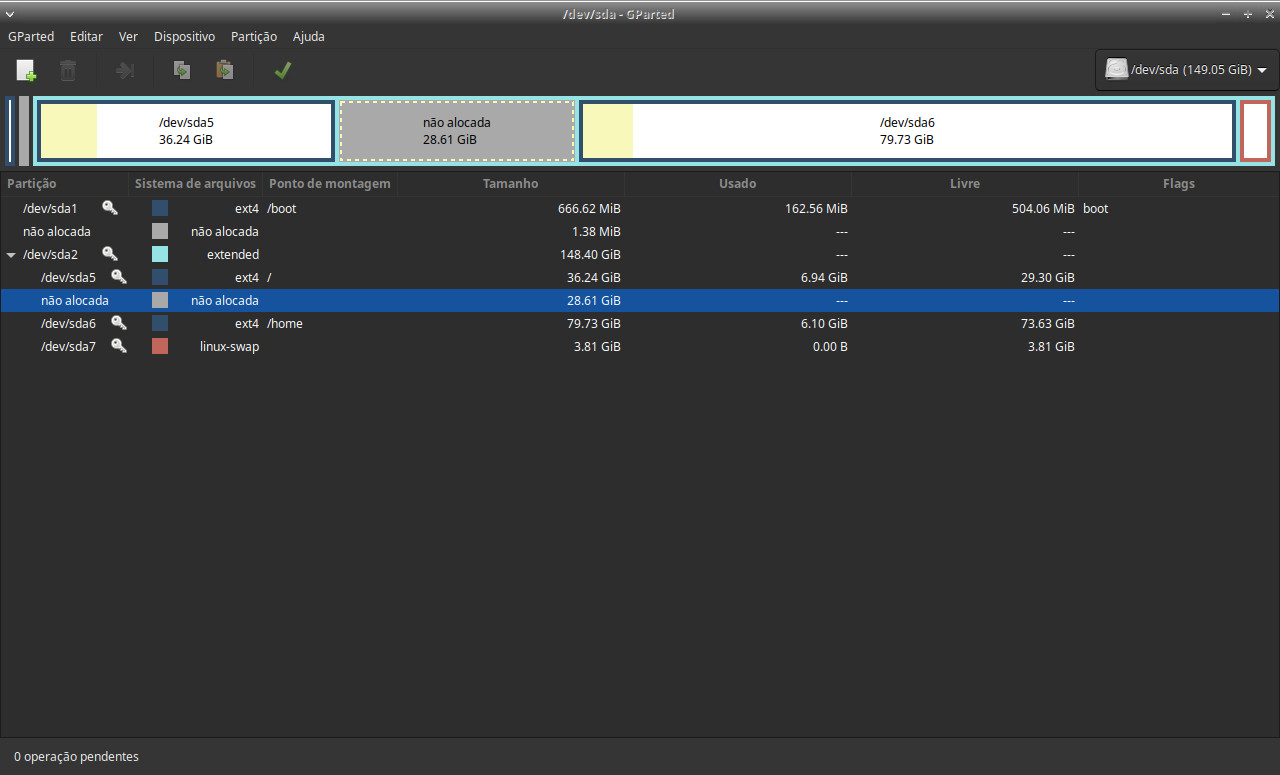This screenshot has height=775, width=1280.
Task: Select /dev/sda6 block in disk map
Action: (907, 131)
